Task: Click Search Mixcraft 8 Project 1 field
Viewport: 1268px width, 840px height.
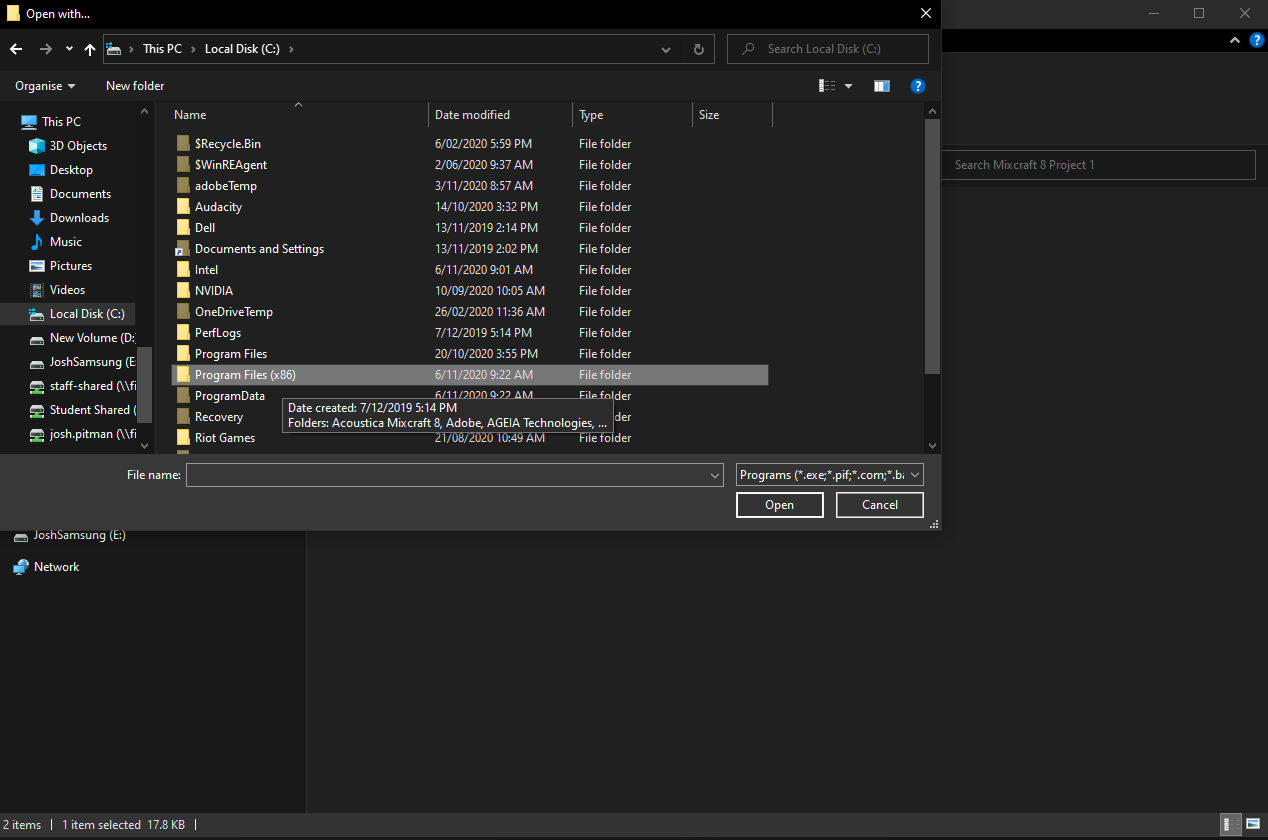Action: [x=1098, y=165]
